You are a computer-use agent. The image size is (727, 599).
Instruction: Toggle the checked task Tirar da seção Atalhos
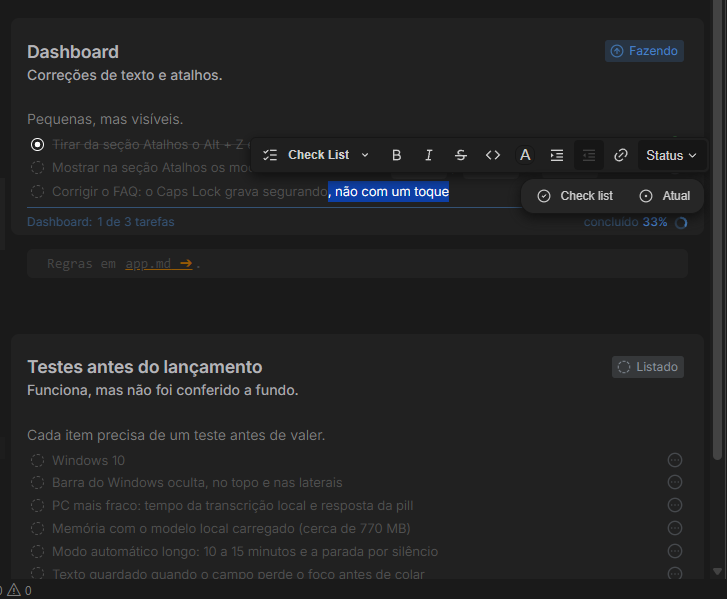point(38,145)
